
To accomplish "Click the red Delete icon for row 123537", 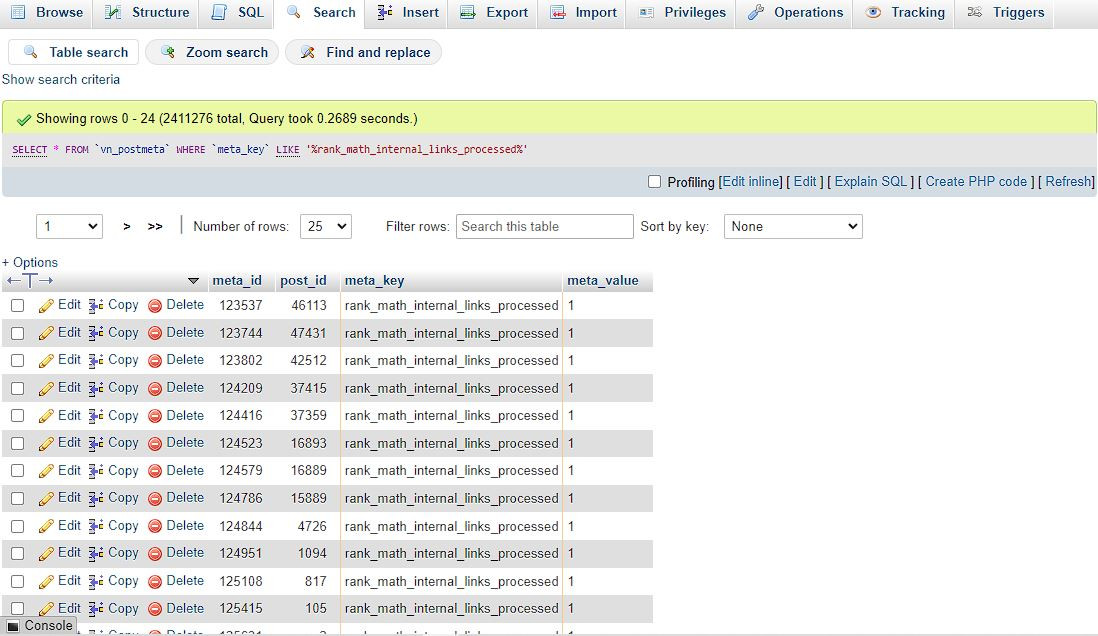I will point(155,305).
